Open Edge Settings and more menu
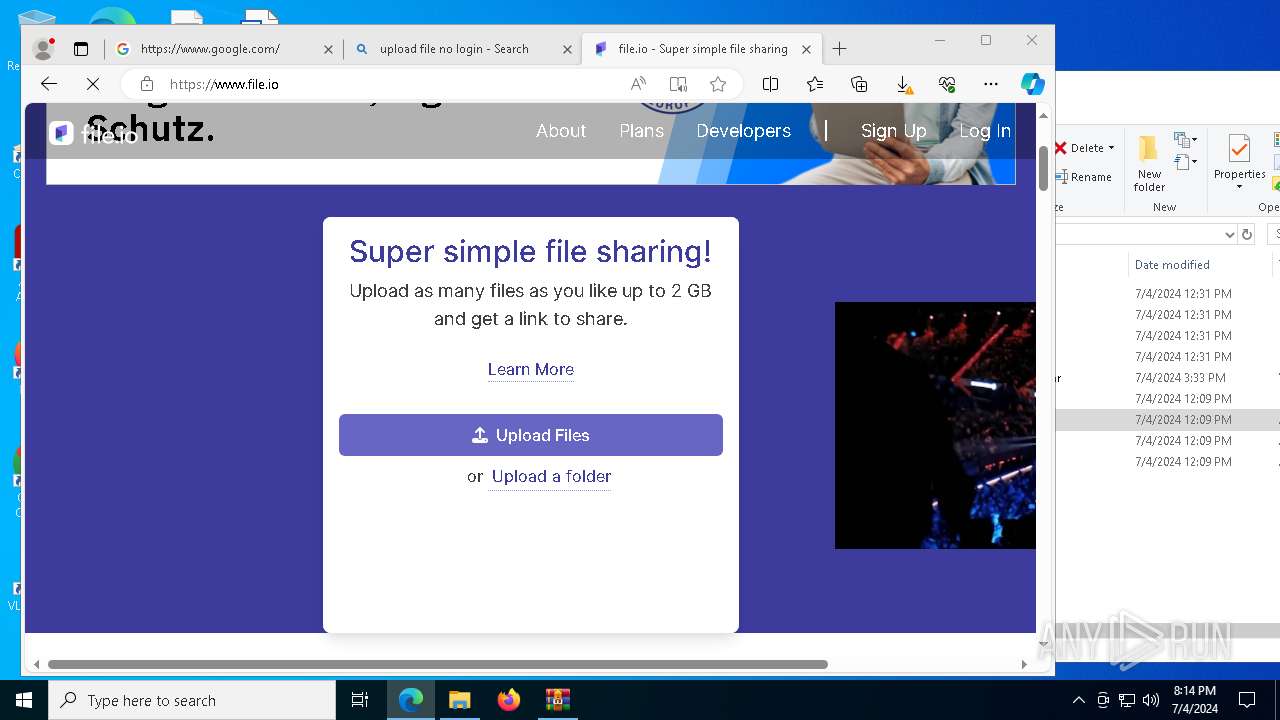 991,84
